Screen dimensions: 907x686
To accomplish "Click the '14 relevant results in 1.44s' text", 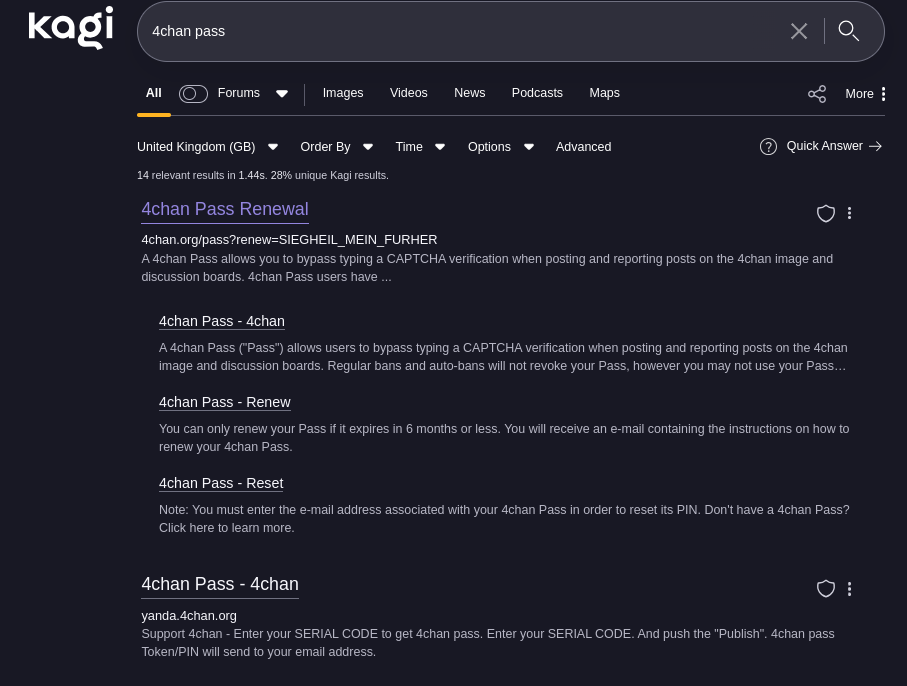I will (263, 175).
